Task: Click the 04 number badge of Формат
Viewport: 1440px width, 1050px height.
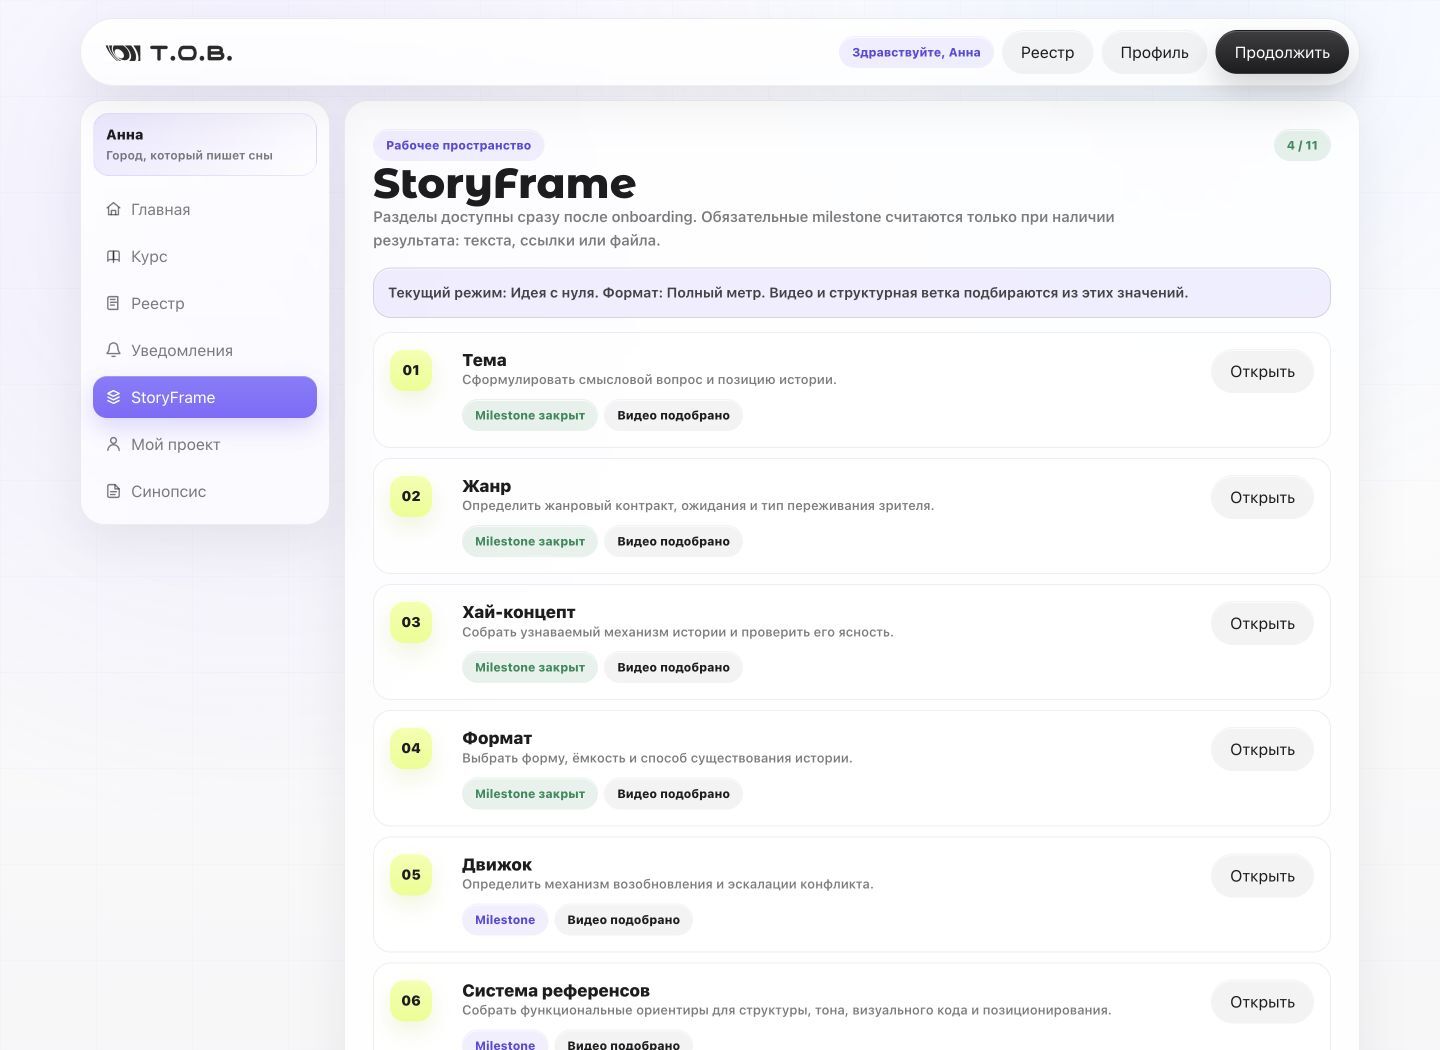Action: tap(411, 748)
